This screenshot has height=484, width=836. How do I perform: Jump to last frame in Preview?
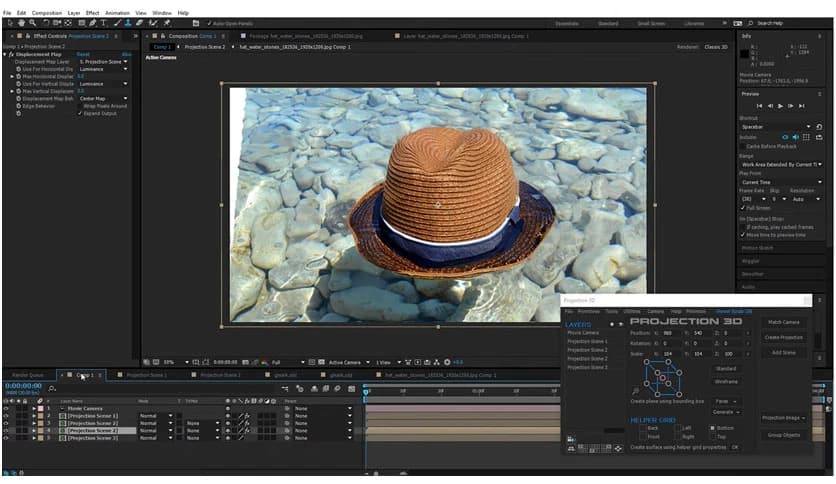click(801, 106)
